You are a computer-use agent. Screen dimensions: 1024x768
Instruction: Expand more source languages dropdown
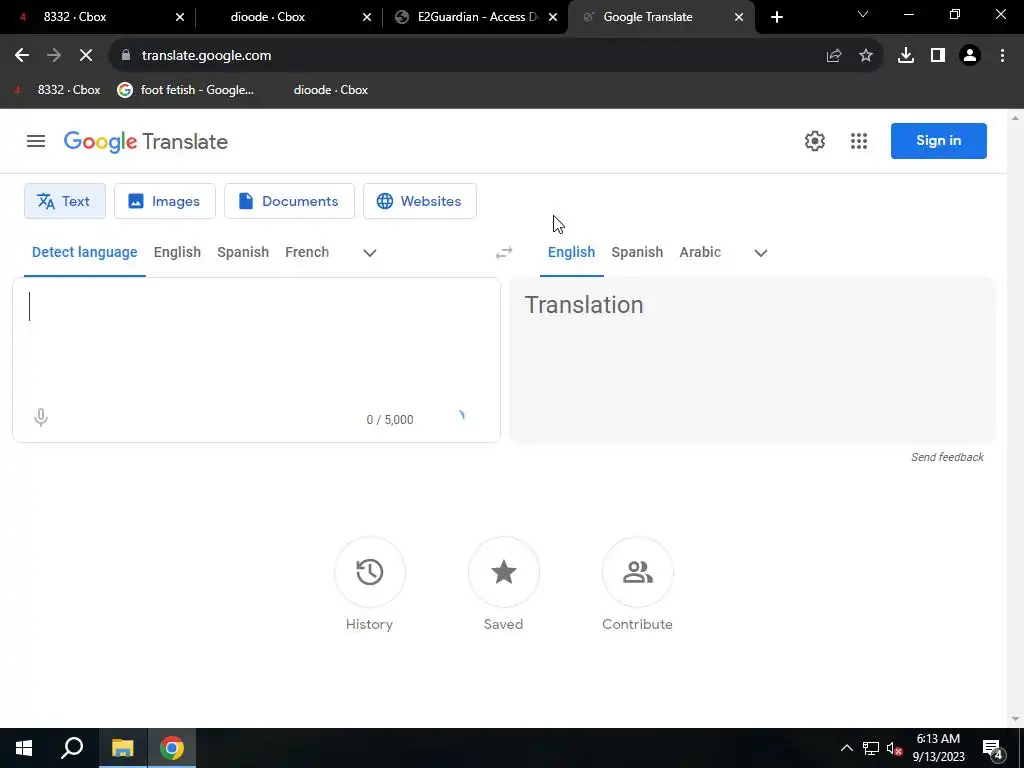(370, 253)
